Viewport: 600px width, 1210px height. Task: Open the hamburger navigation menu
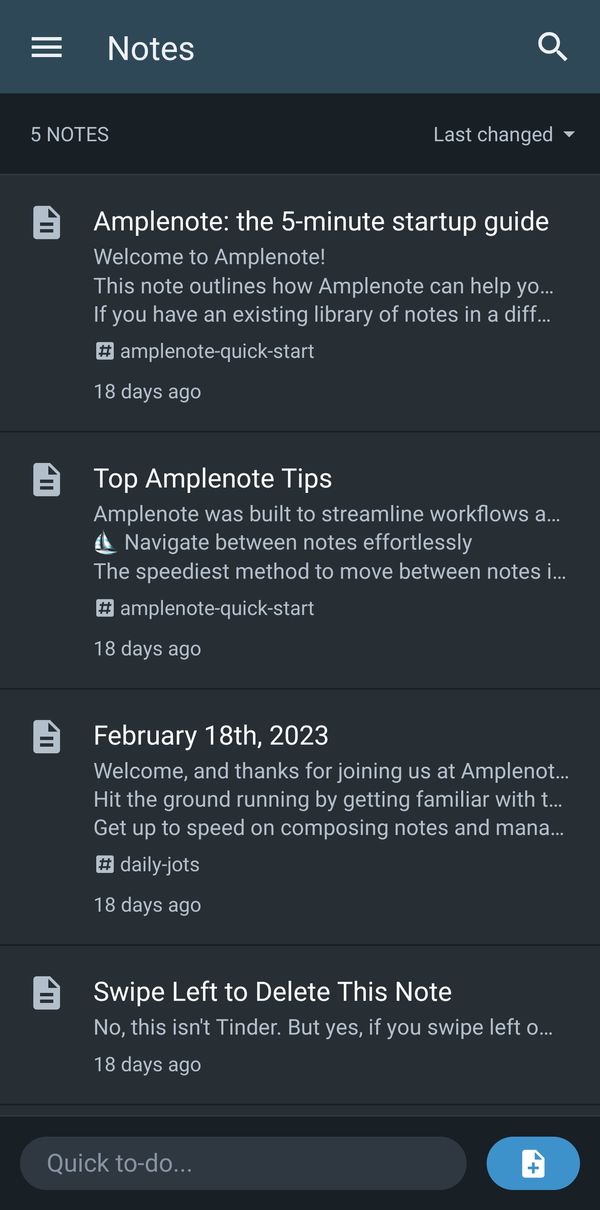click(46, 47)
